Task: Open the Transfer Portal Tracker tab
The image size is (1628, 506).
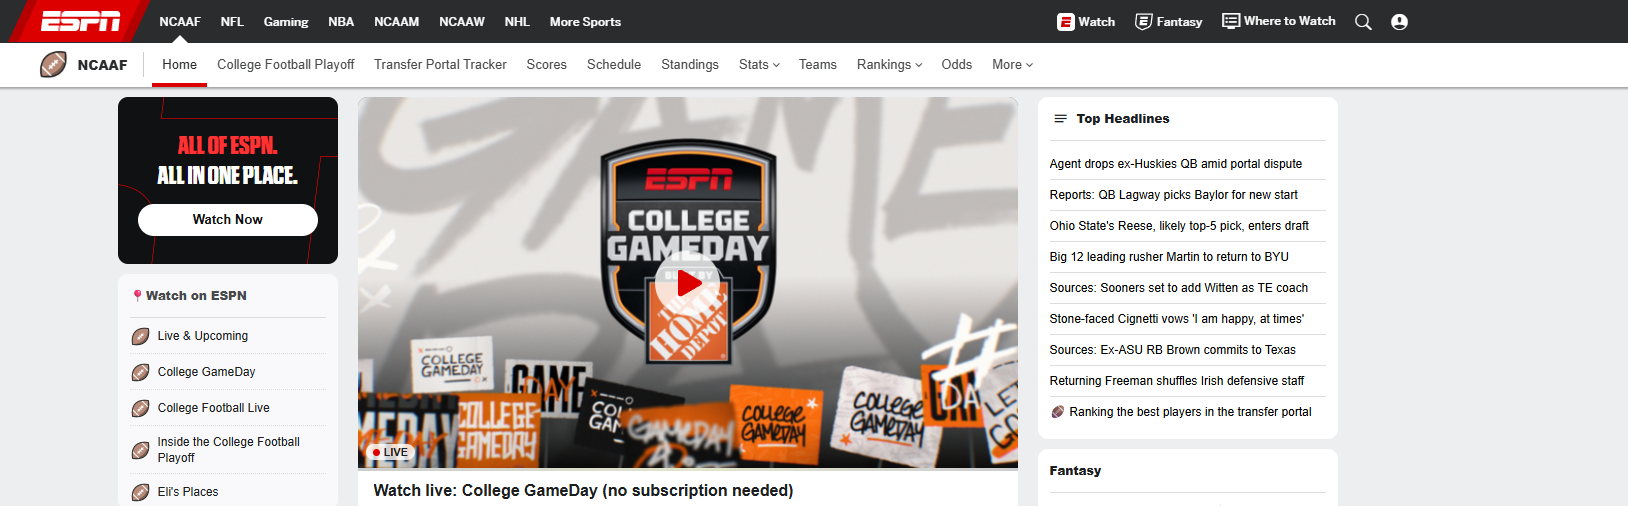Action: 440,65
